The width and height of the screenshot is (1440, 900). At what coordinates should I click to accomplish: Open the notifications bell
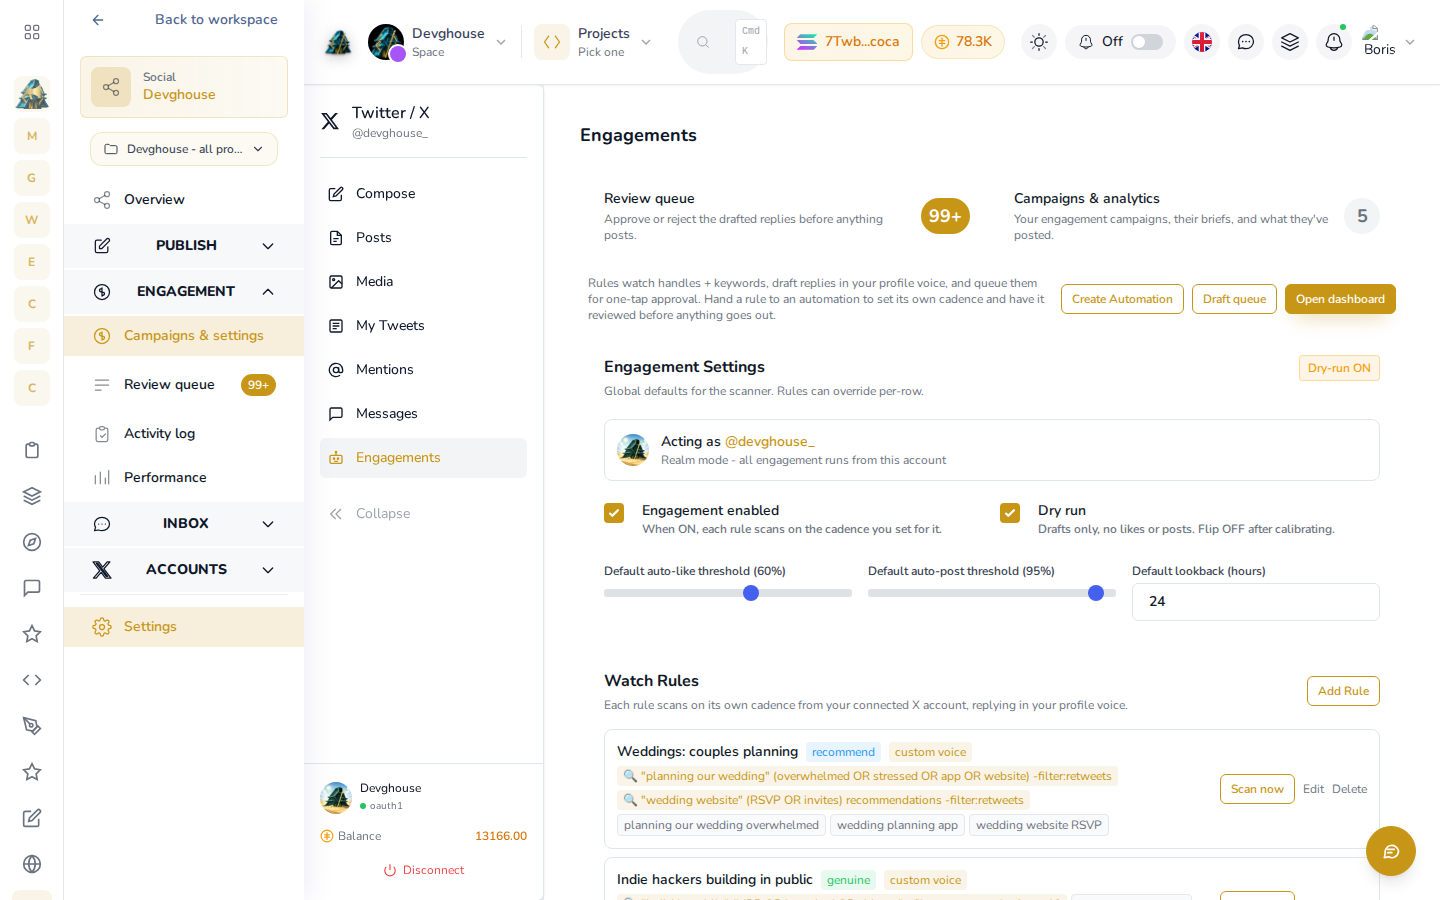coord(1334,42)
